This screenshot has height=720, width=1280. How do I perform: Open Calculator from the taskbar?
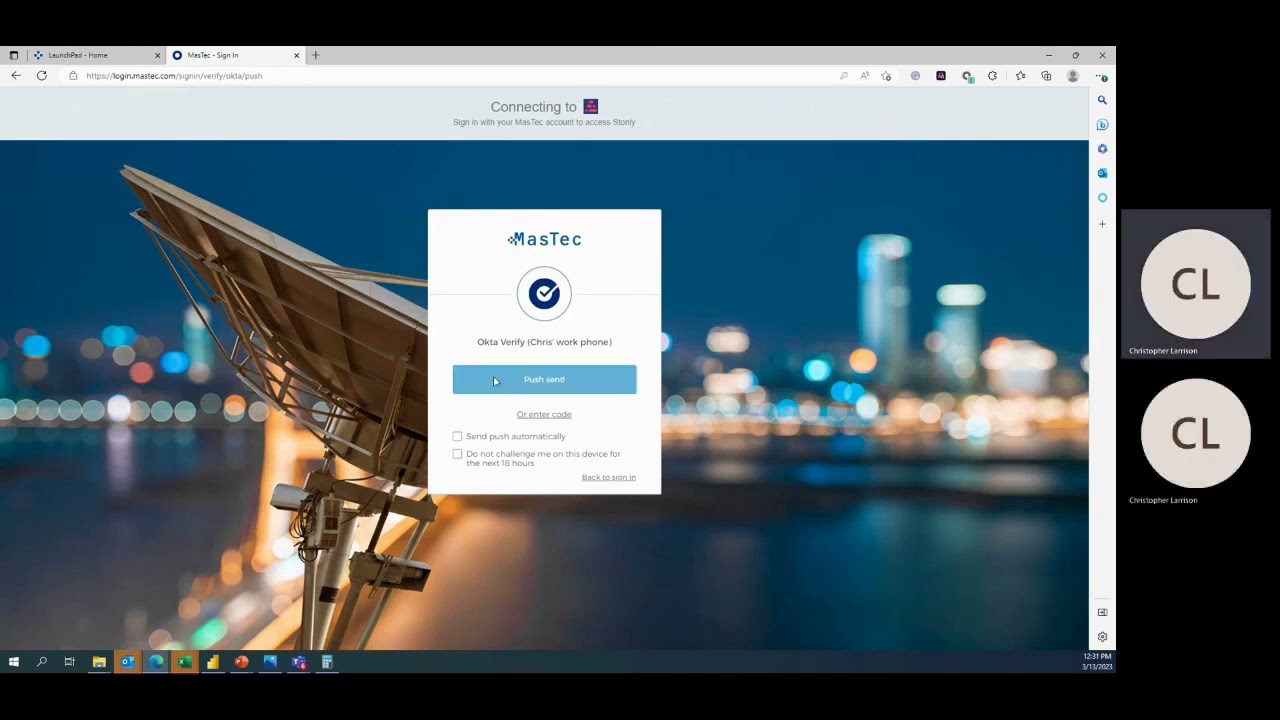point(327,662)
